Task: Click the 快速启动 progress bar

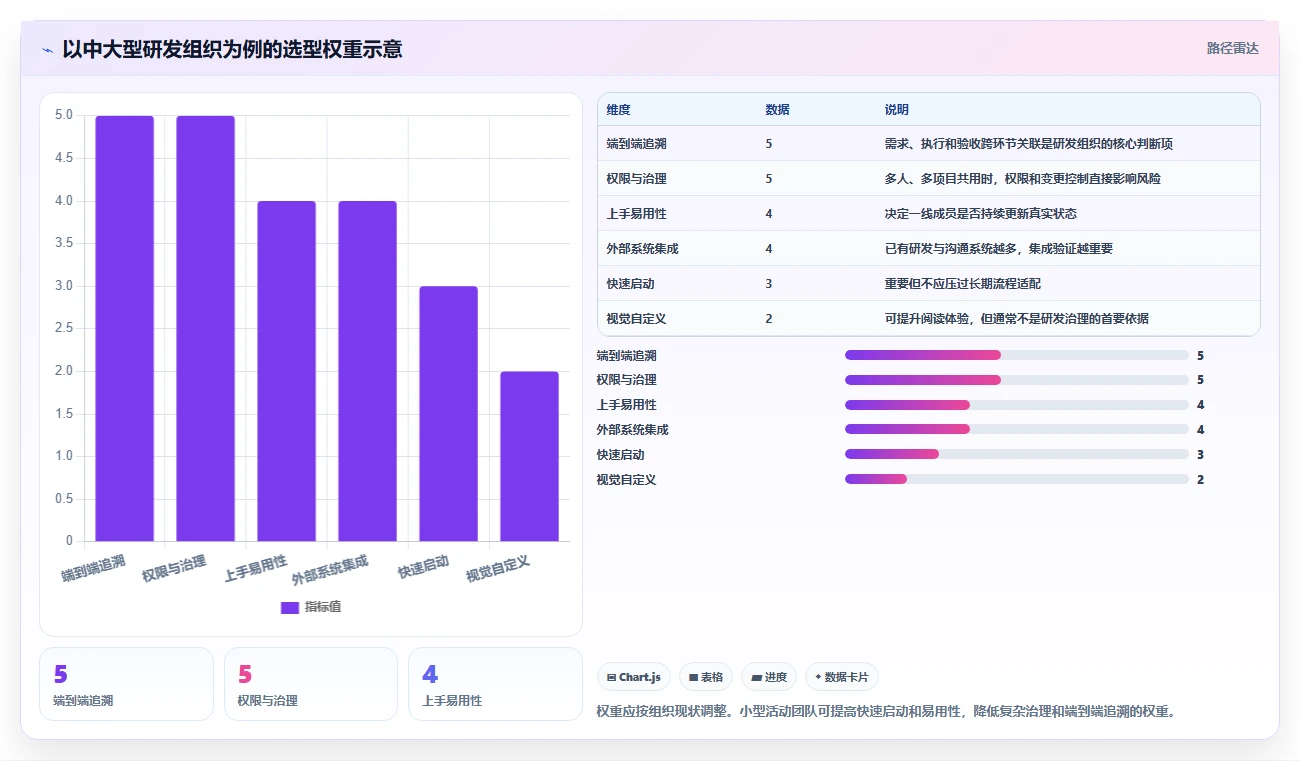Action: point(1017,454)
